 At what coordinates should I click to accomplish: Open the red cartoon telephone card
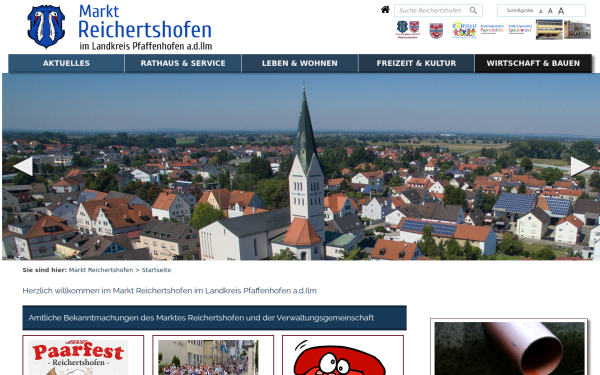(343, 355)
